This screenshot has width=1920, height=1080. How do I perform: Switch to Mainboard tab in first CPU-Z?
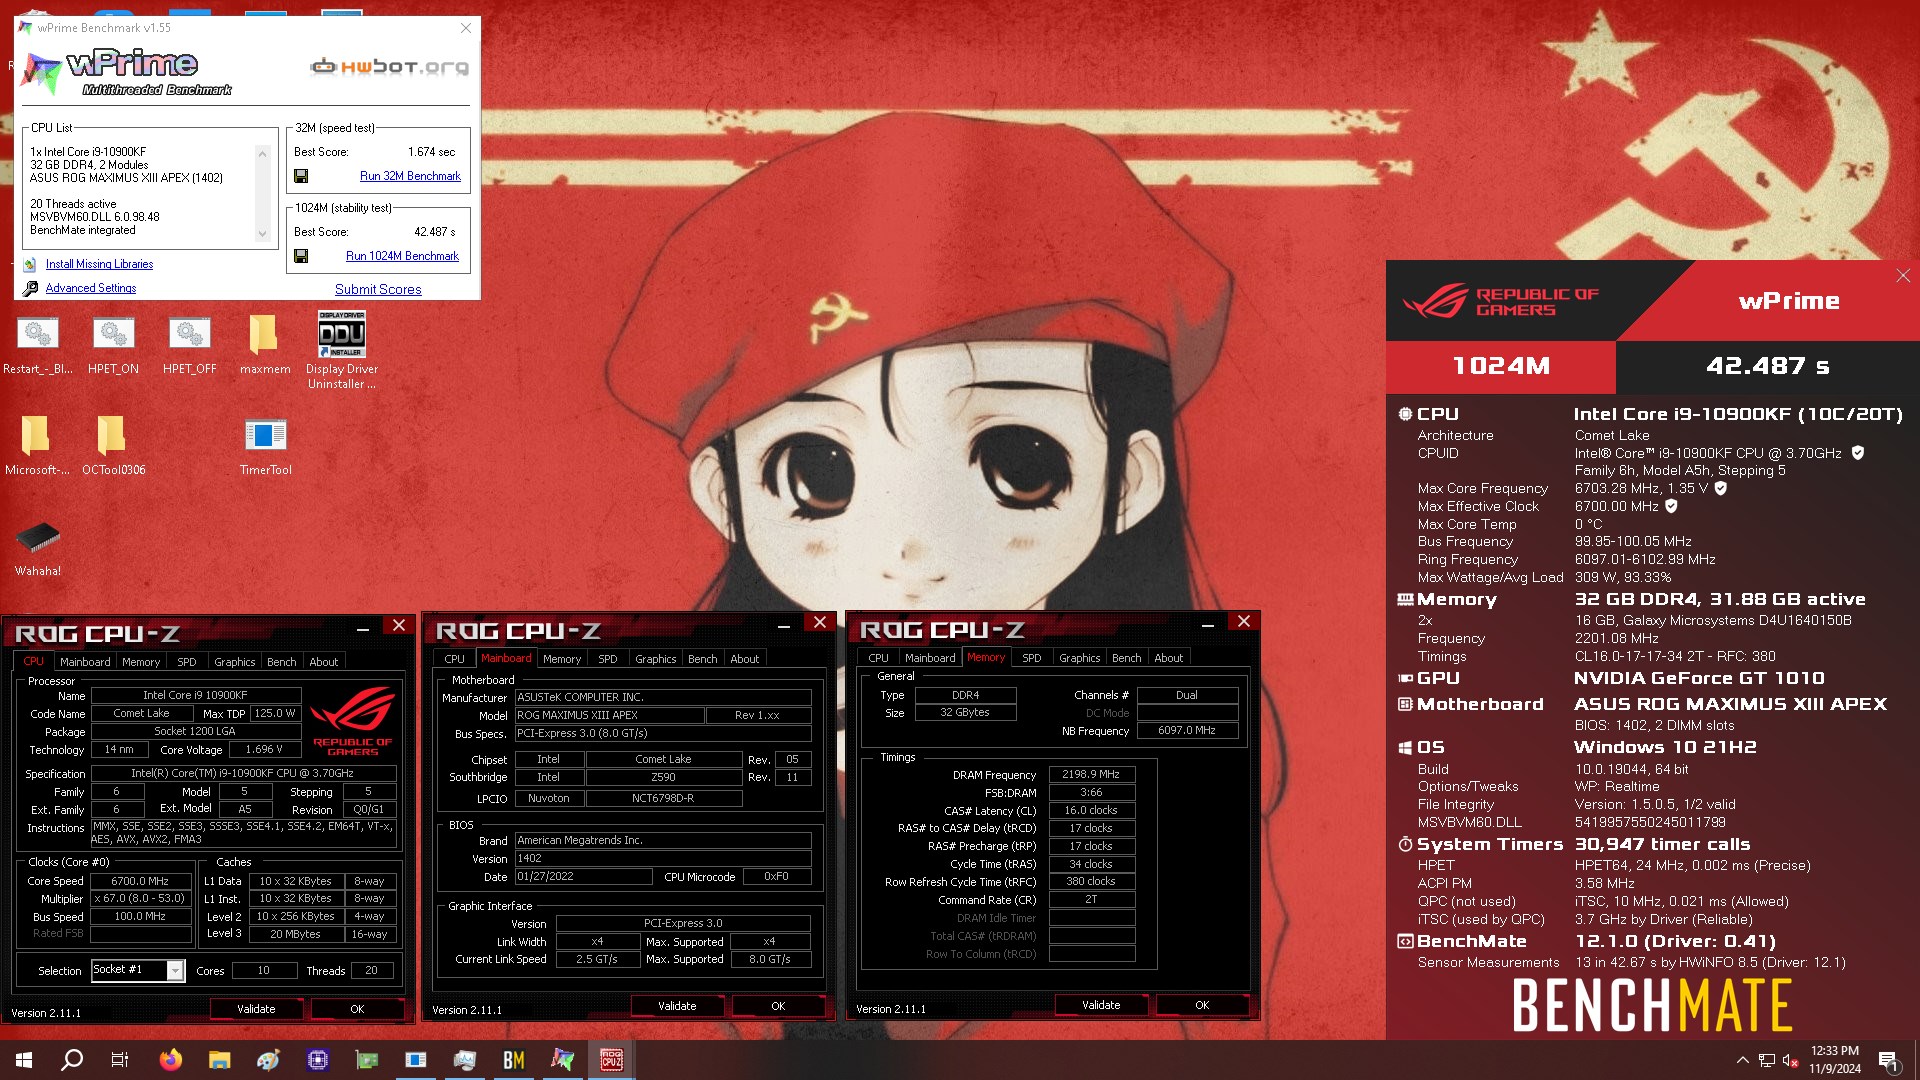[85, 662]
